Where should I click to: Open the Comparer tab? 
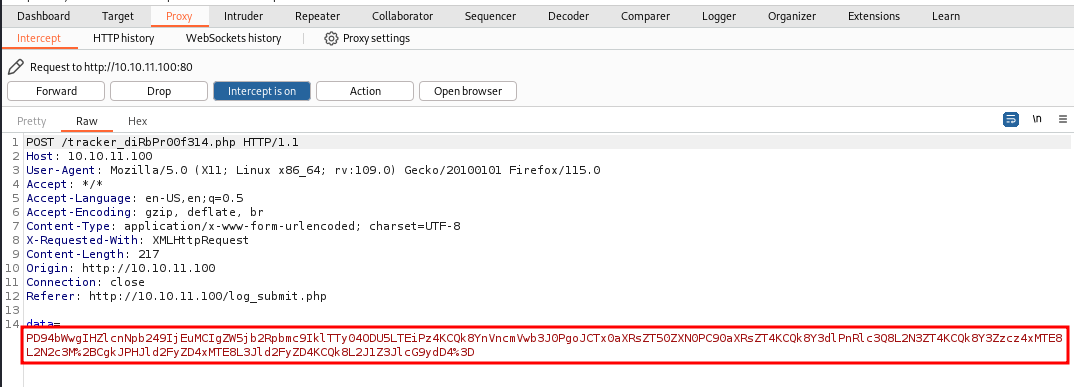pyautogui.click(x=645, y=16)
